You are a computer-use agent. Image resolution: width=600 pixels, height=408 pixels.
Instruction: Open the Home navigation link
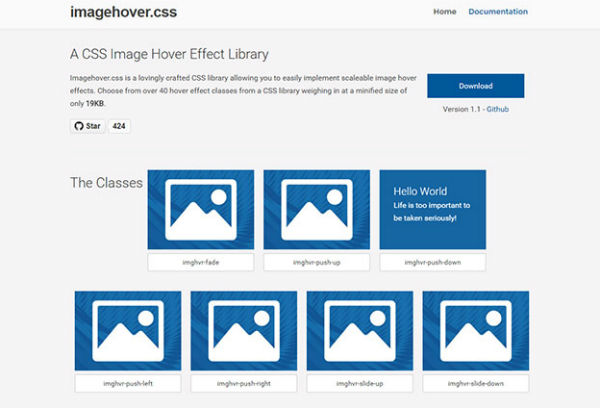[x=444, y=11]
